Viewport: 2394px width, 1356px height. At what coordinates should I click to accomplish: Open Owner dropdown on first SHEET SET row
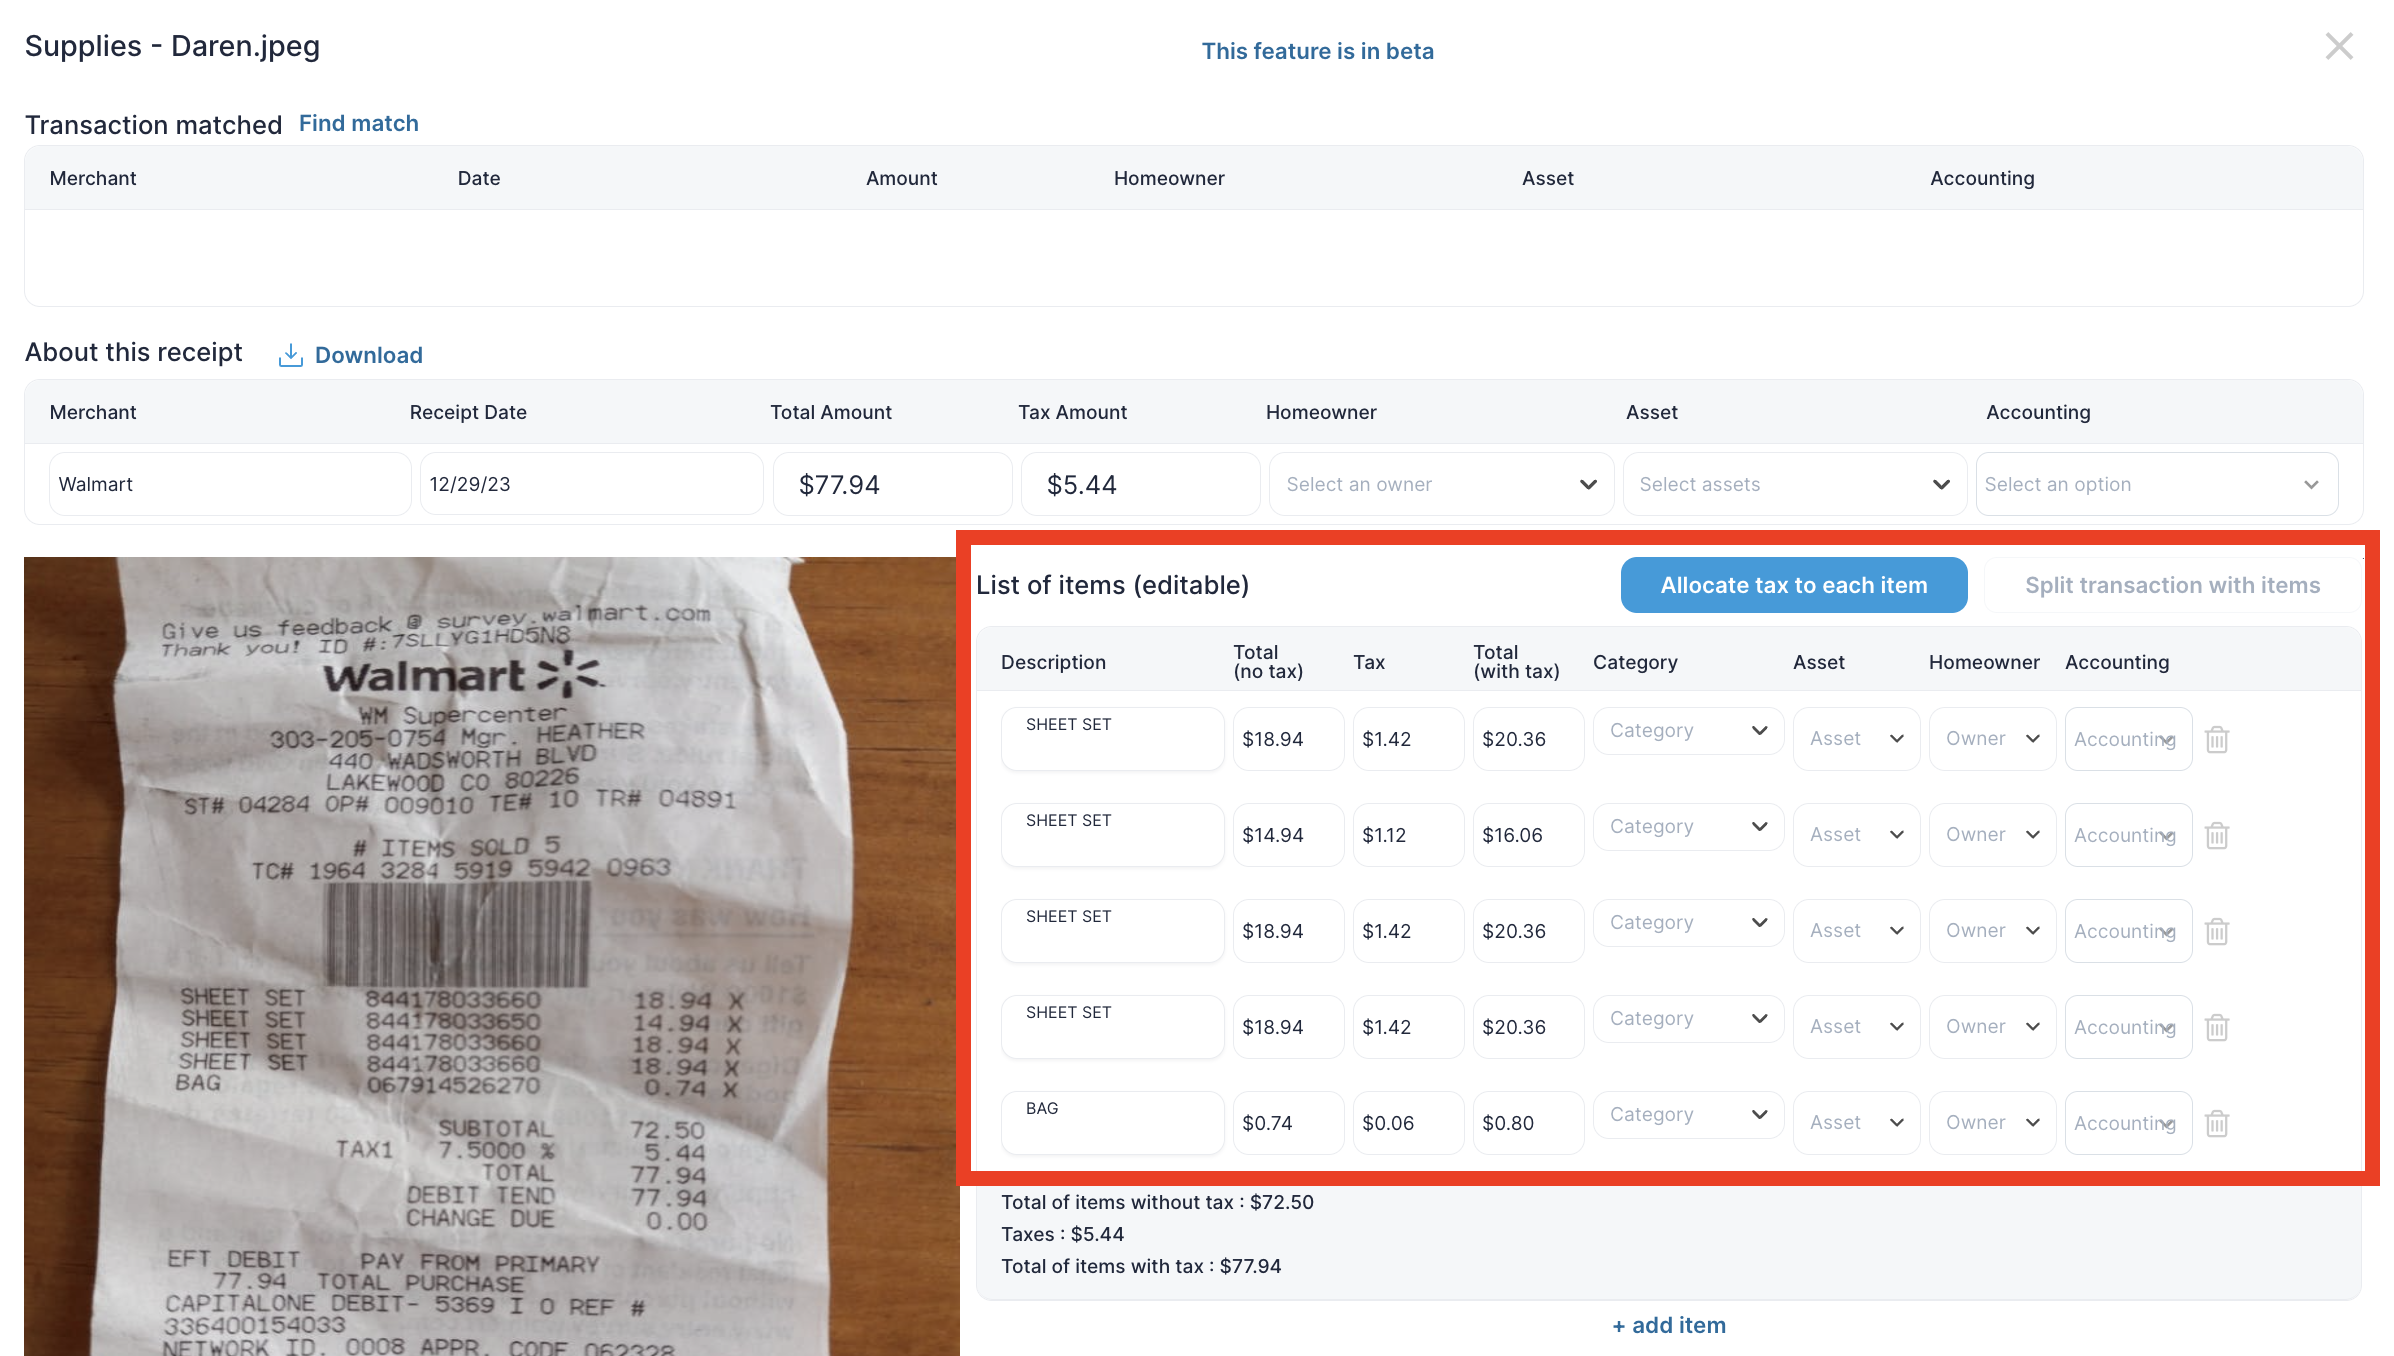click(x=1992, y=739)
